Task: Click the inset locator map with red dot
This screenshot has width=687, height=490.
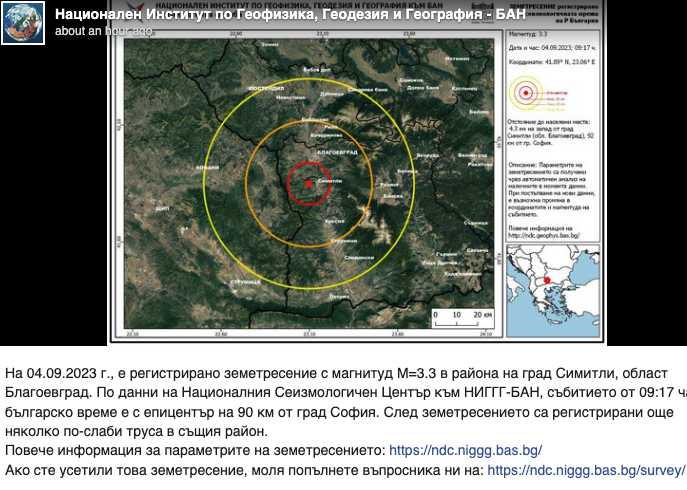Action: pos(553,291)
